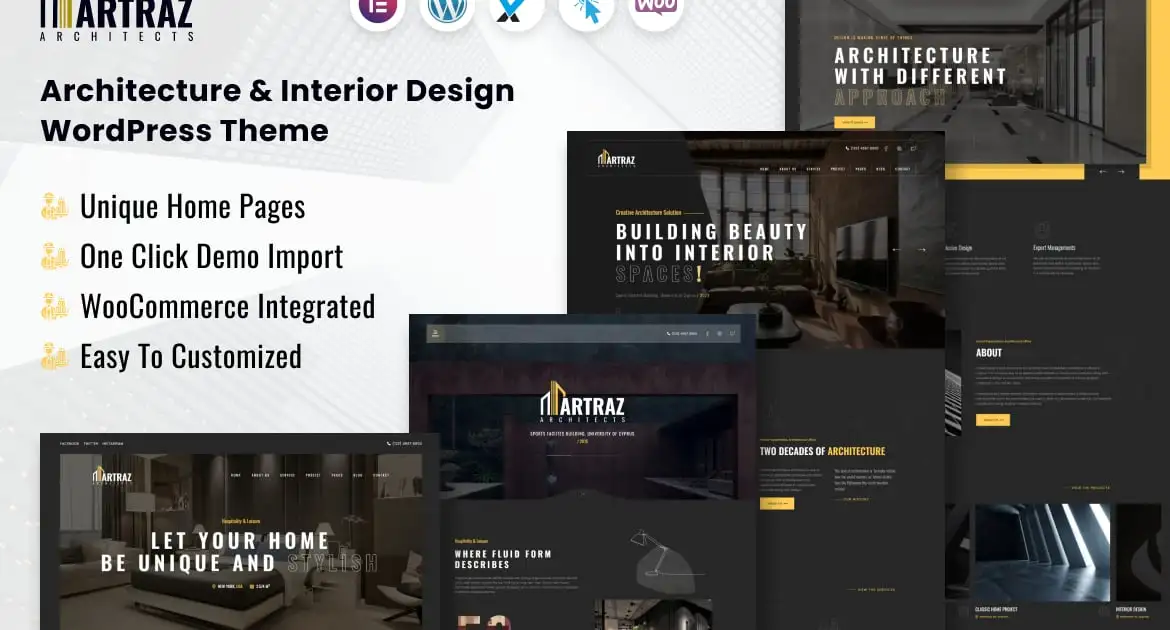Viewport: 1170px width, 630px height.
Task: Click the View The Projects link
Action: [1090, 488]
